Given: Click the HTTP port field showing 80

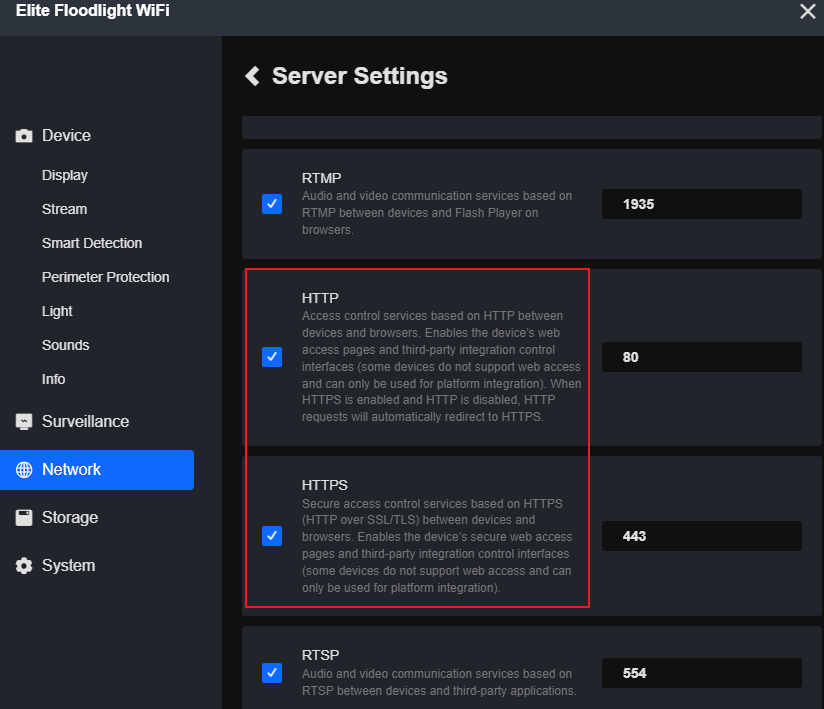Looking at the screenshot, I should click(x=701, y=356).
